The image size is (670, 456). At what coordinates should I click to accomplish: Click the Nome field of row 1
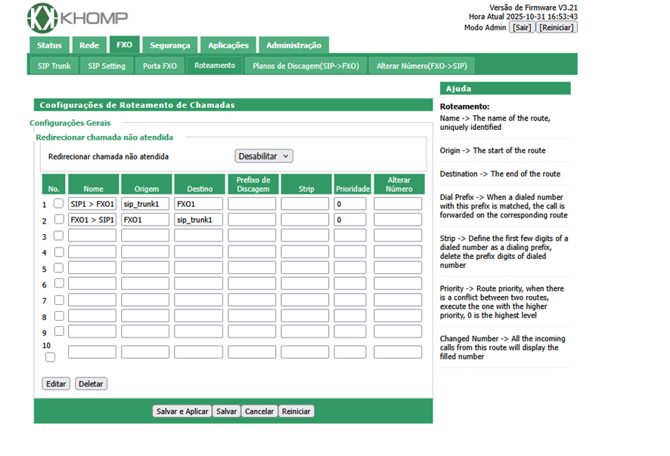coord(92,204)
